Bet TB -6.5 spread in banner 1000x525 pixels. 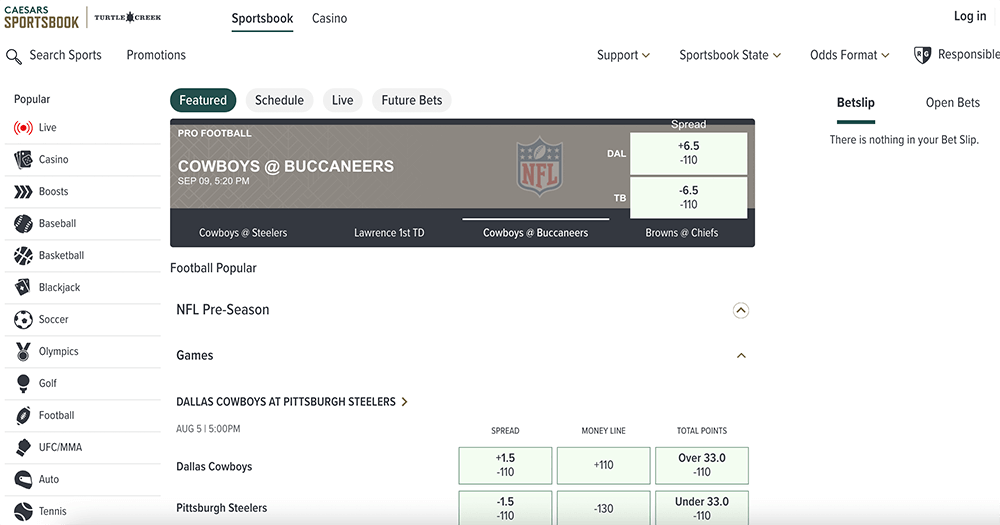click(688, 198)
